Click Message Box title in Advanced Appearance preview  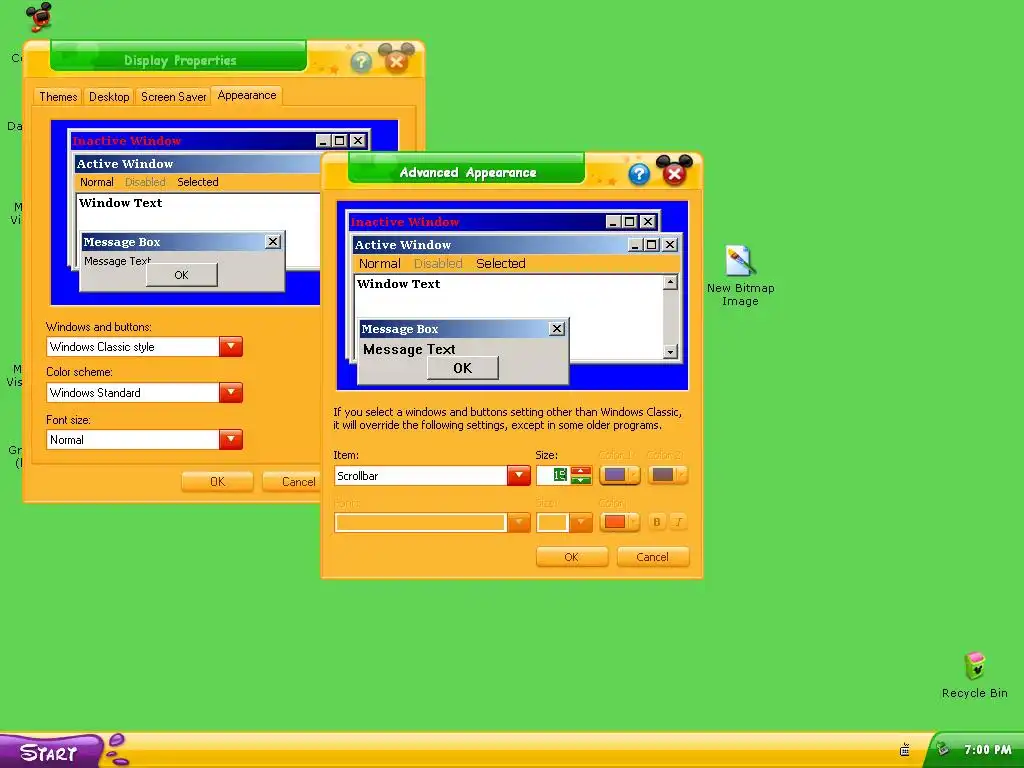point(400,329)
